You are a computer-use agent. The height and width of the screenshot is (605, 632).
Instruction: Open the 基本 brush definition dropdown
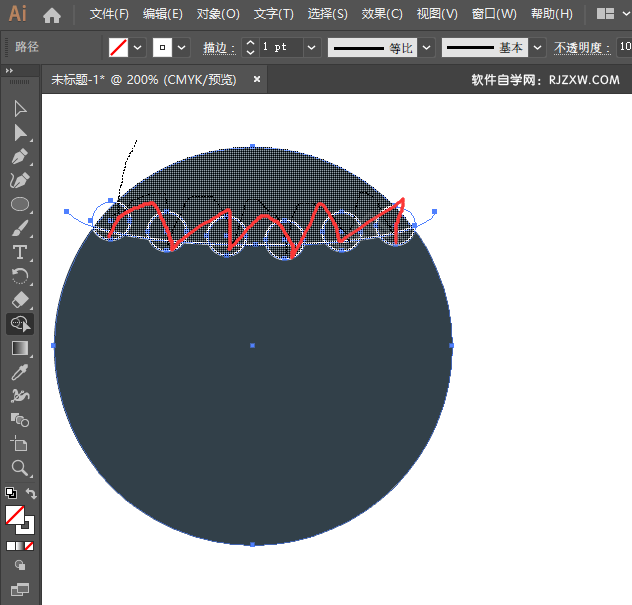(538, 47)
